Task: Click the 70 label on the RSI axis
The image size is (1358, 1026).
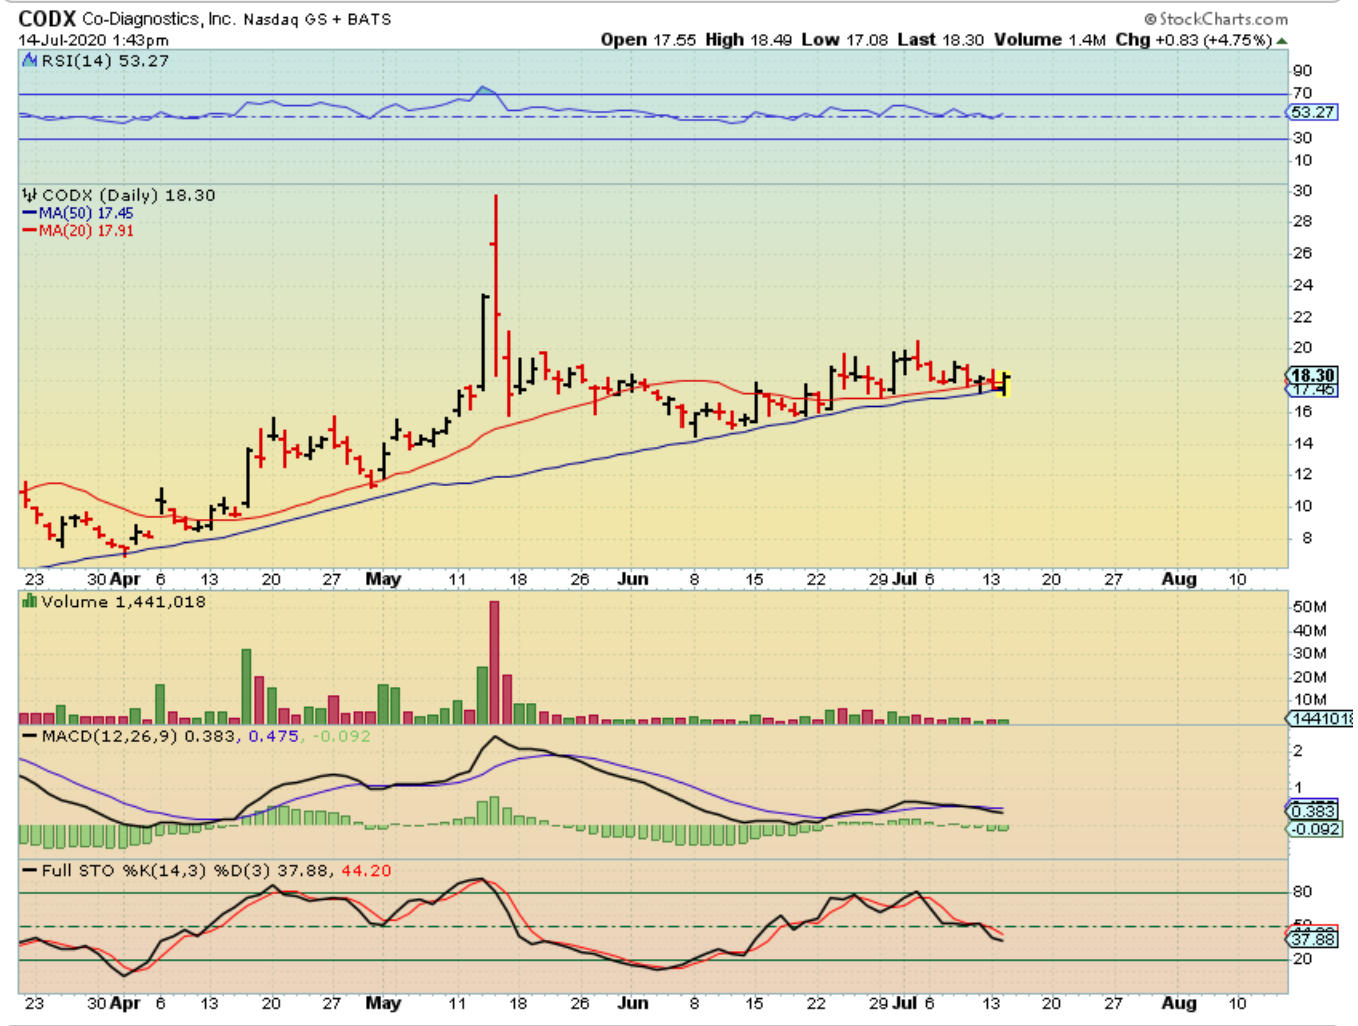Action: (x=1302, y=93)
